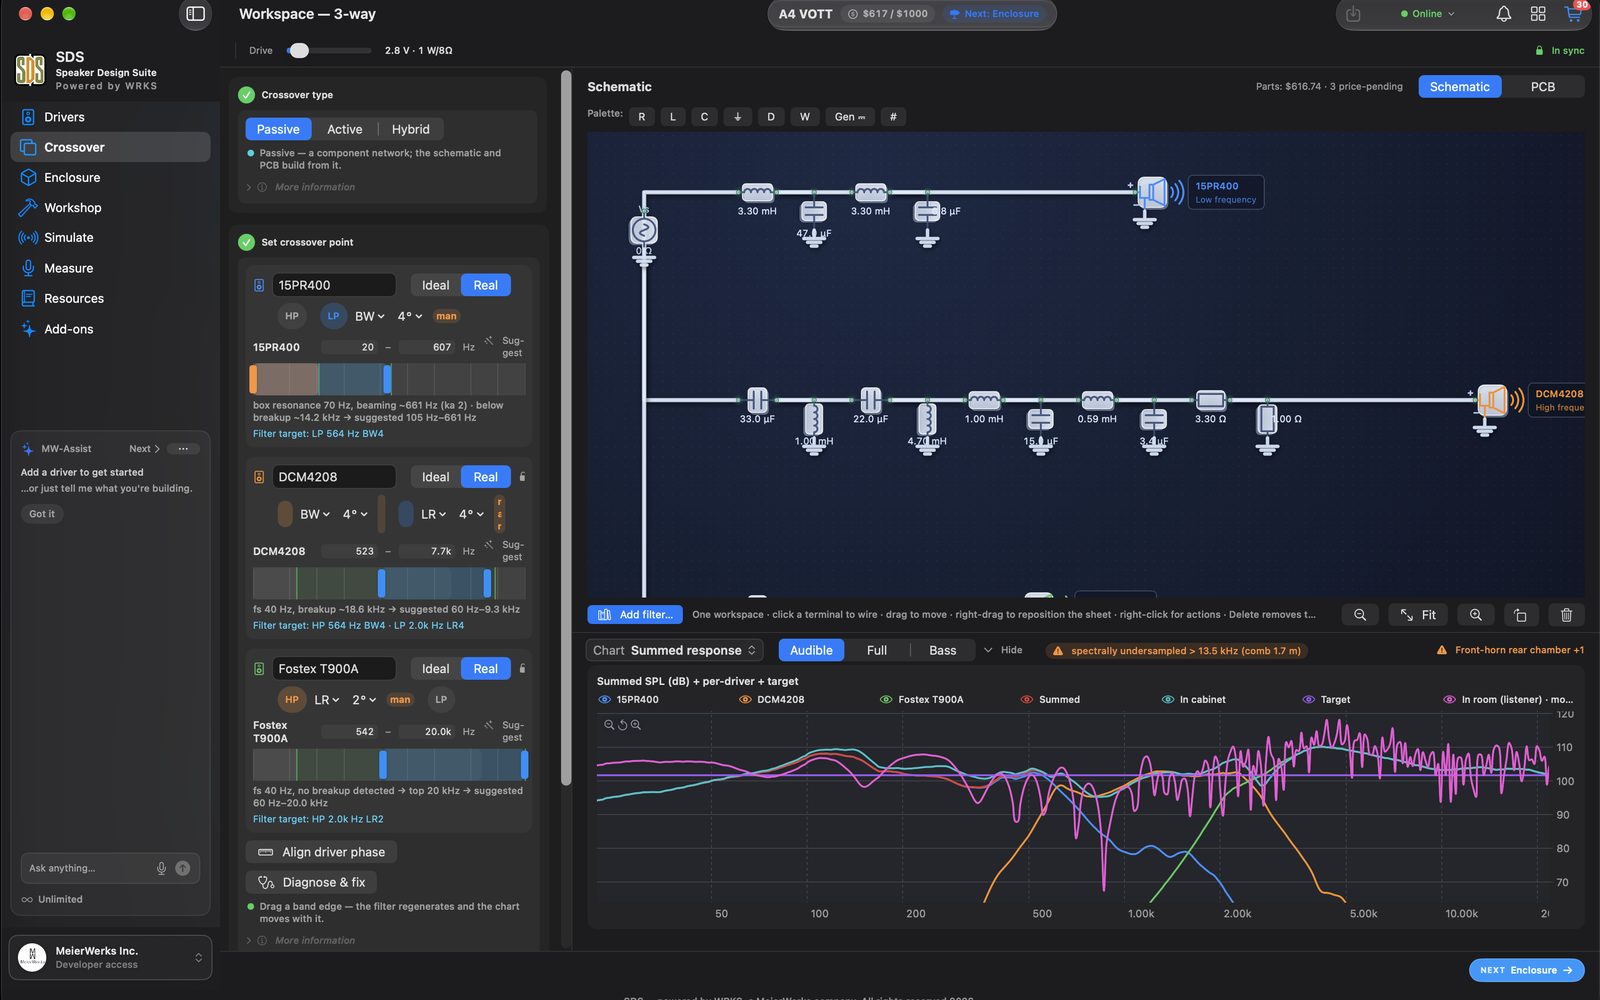Zoom out the schematic view
The image size is (1600, 1000).
click(x=1360, y=615)
